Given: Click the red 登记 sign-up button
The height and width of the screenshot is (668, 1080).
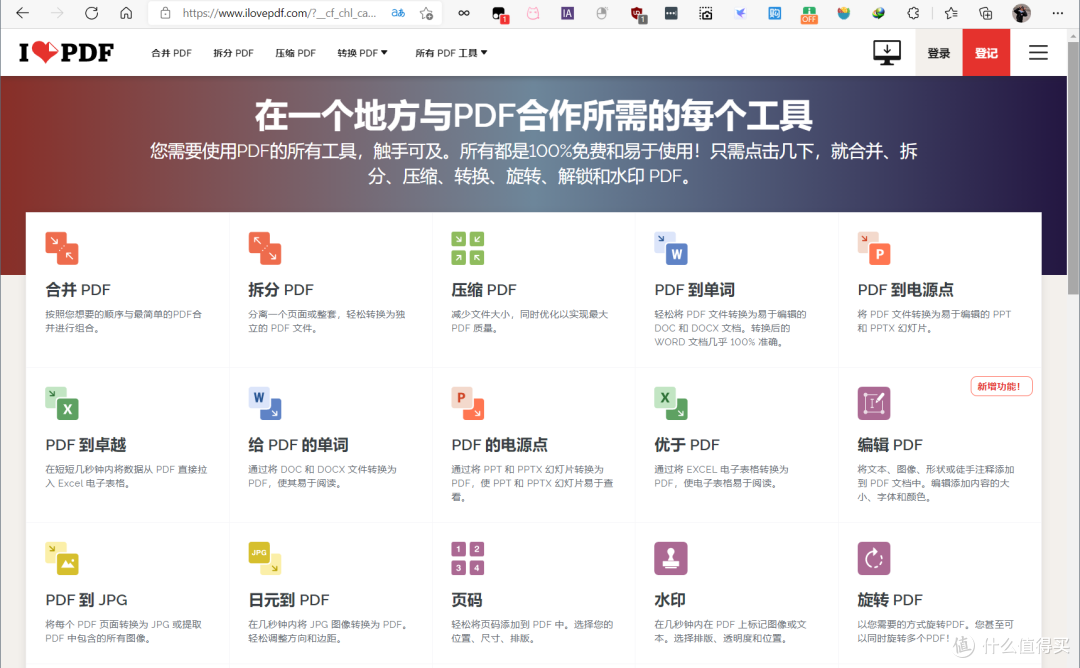Looking at the screenshot, I should pos(986,53).
